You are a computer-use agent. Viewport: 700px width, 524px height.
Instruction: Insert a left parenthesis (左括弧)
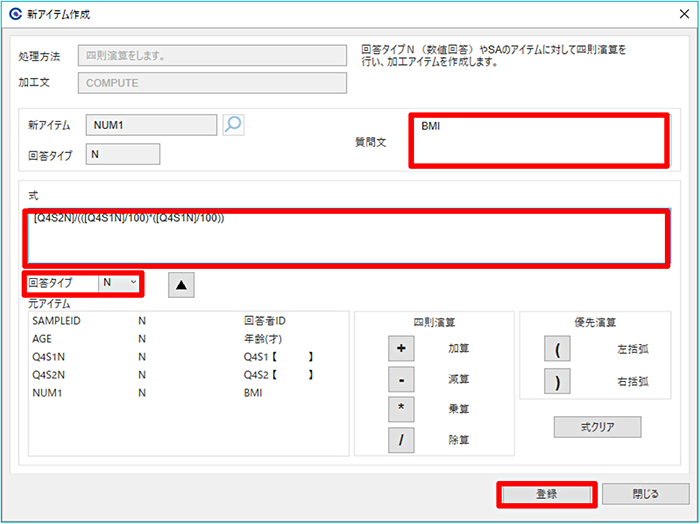556,349
